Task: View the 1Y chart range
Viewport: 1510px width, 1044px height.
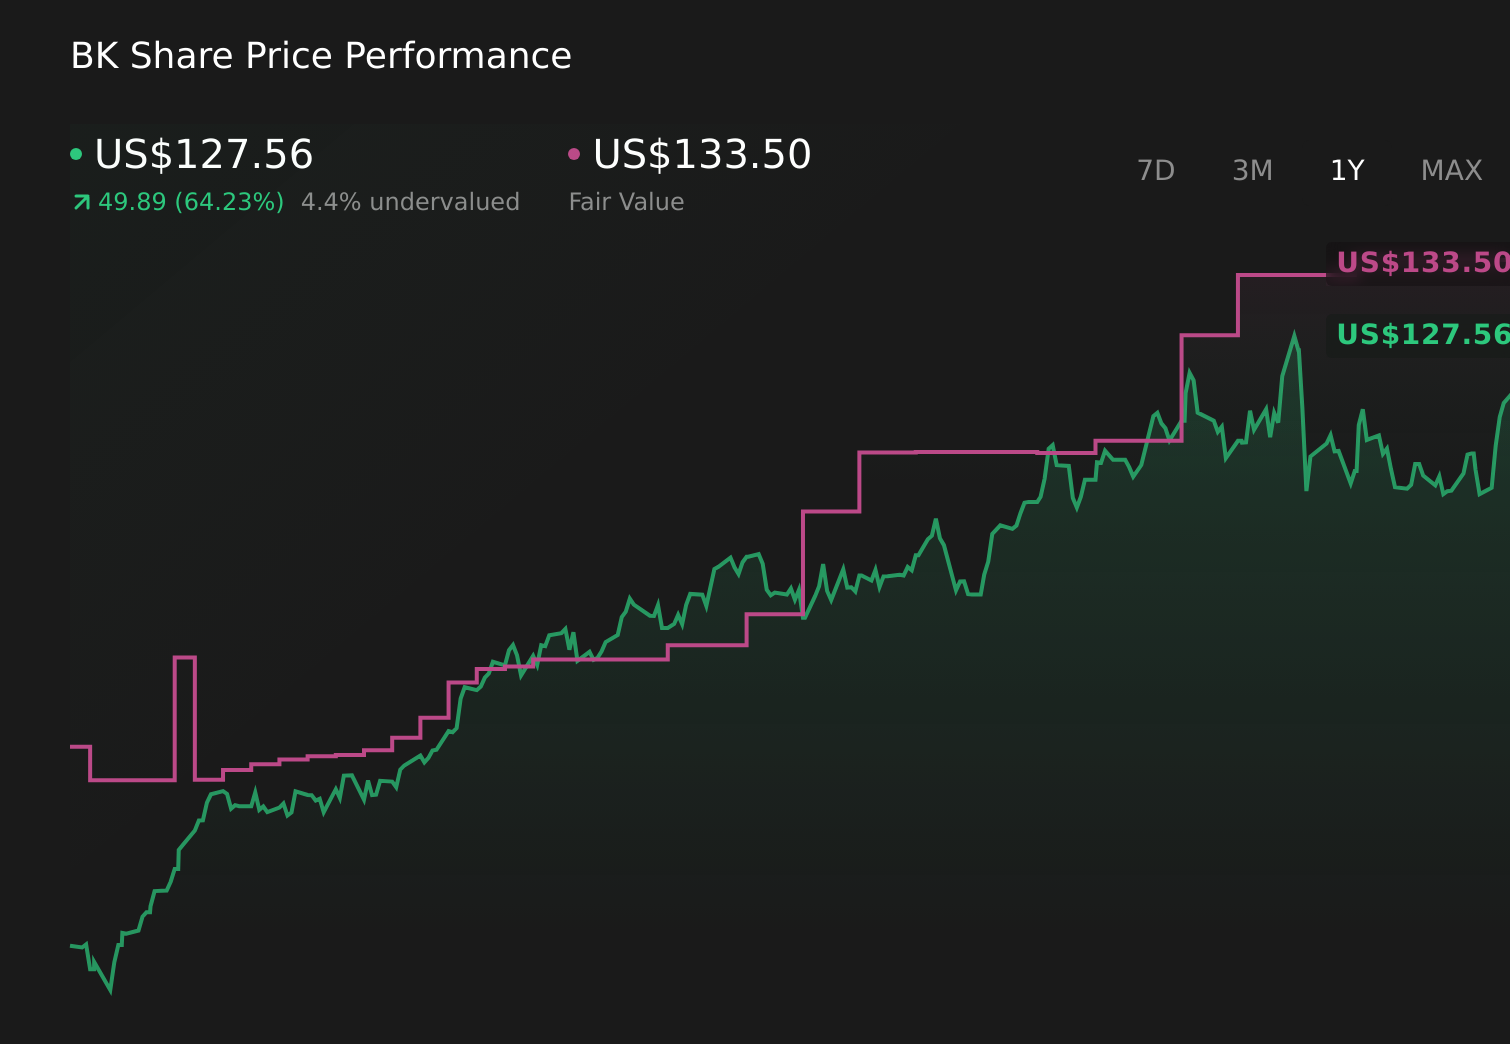Action: (1347, 170)
